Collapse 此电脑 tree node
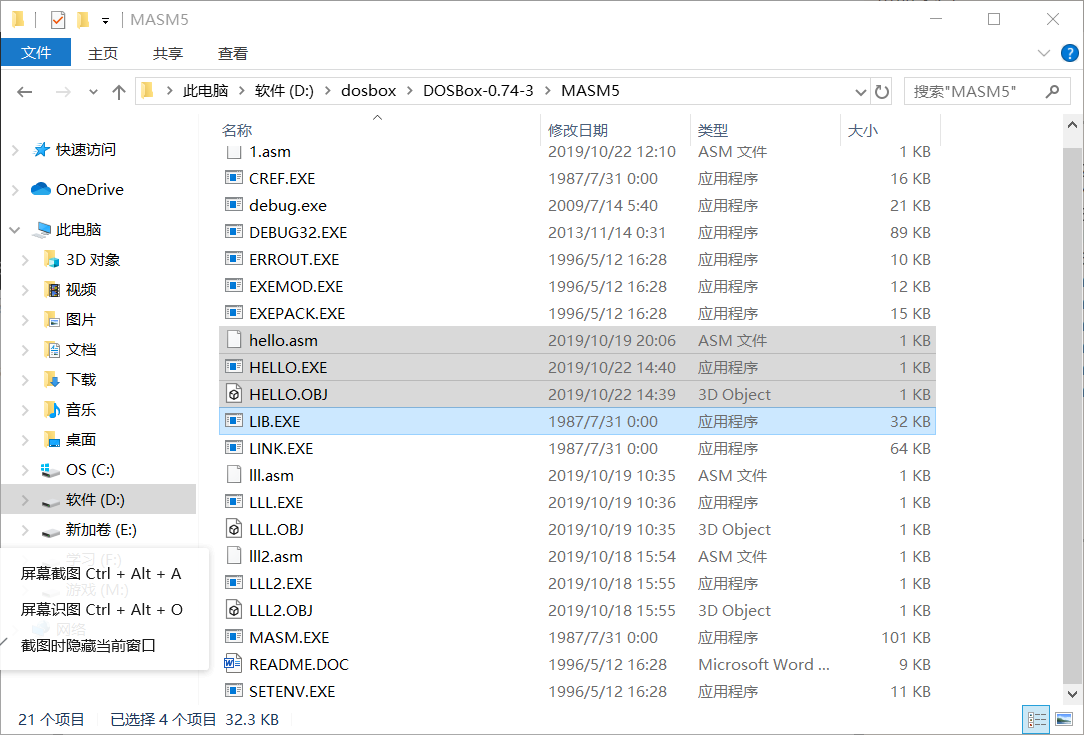This screenshot has width=1084, height=735. 15,230
